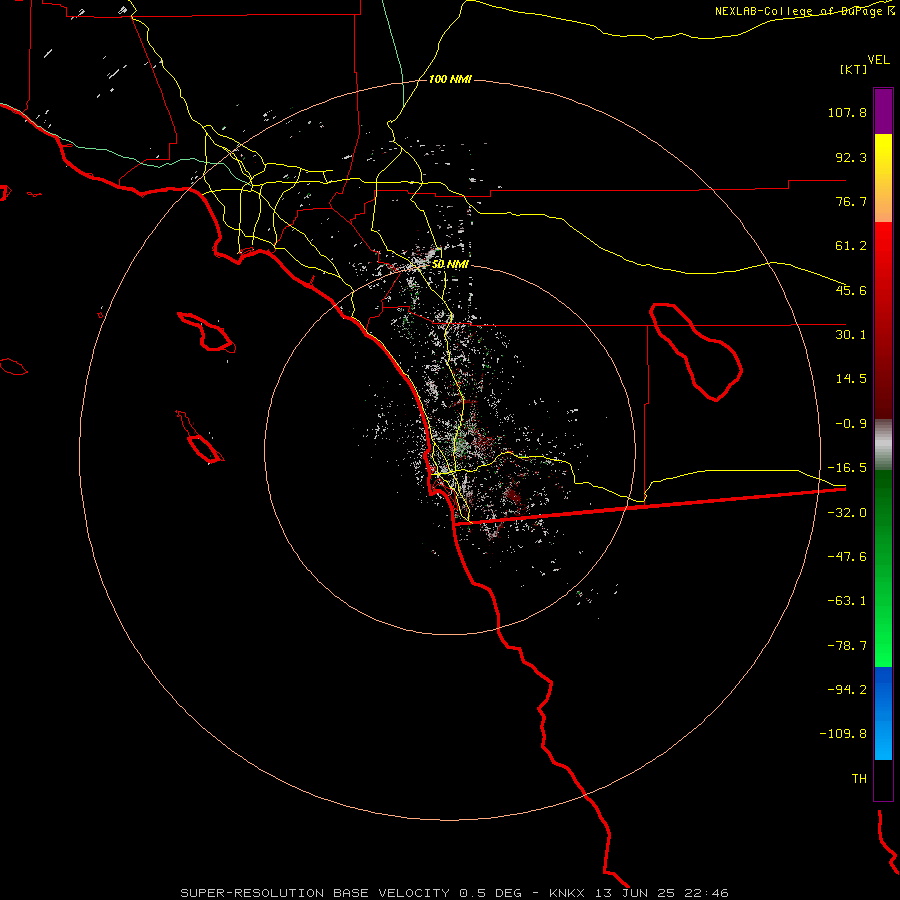Click the 30.1 velocity scale value
This screenshot has width=900, height=900.
851,335
